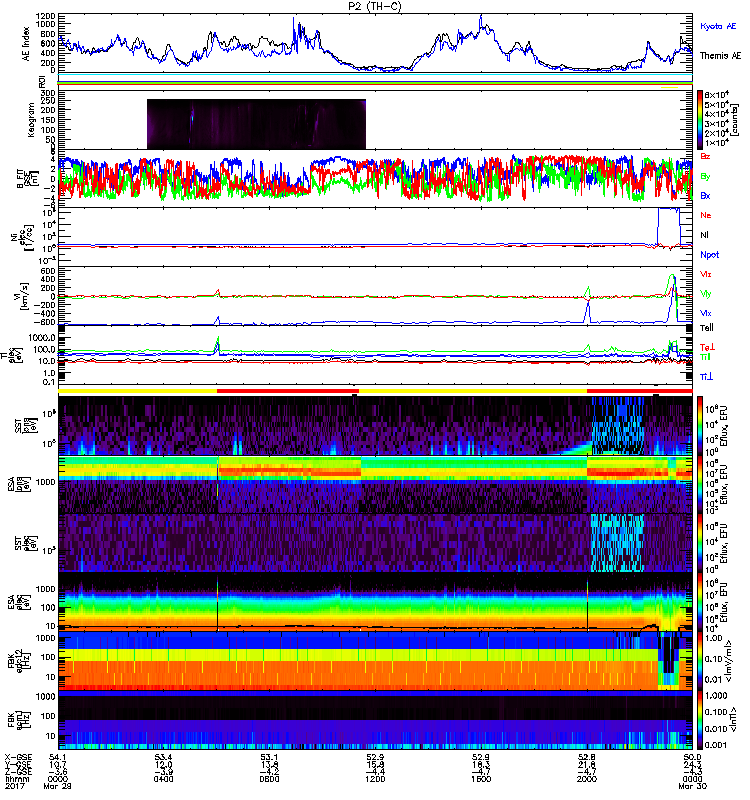Screen dimensions: 750x800
Task: Click the plot title "P2 (TH-C)"
Action: coord(374,6)
